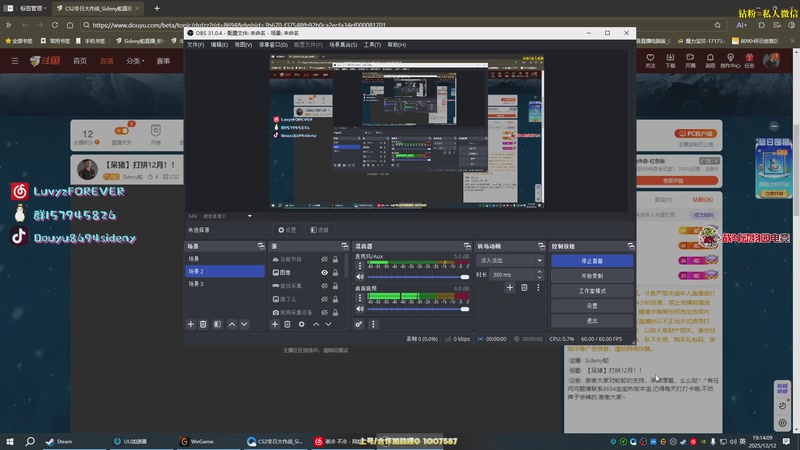Toggle lock on 视频采集设备 source
Viewport: 800px width, 450px height.
pos(335,312)
